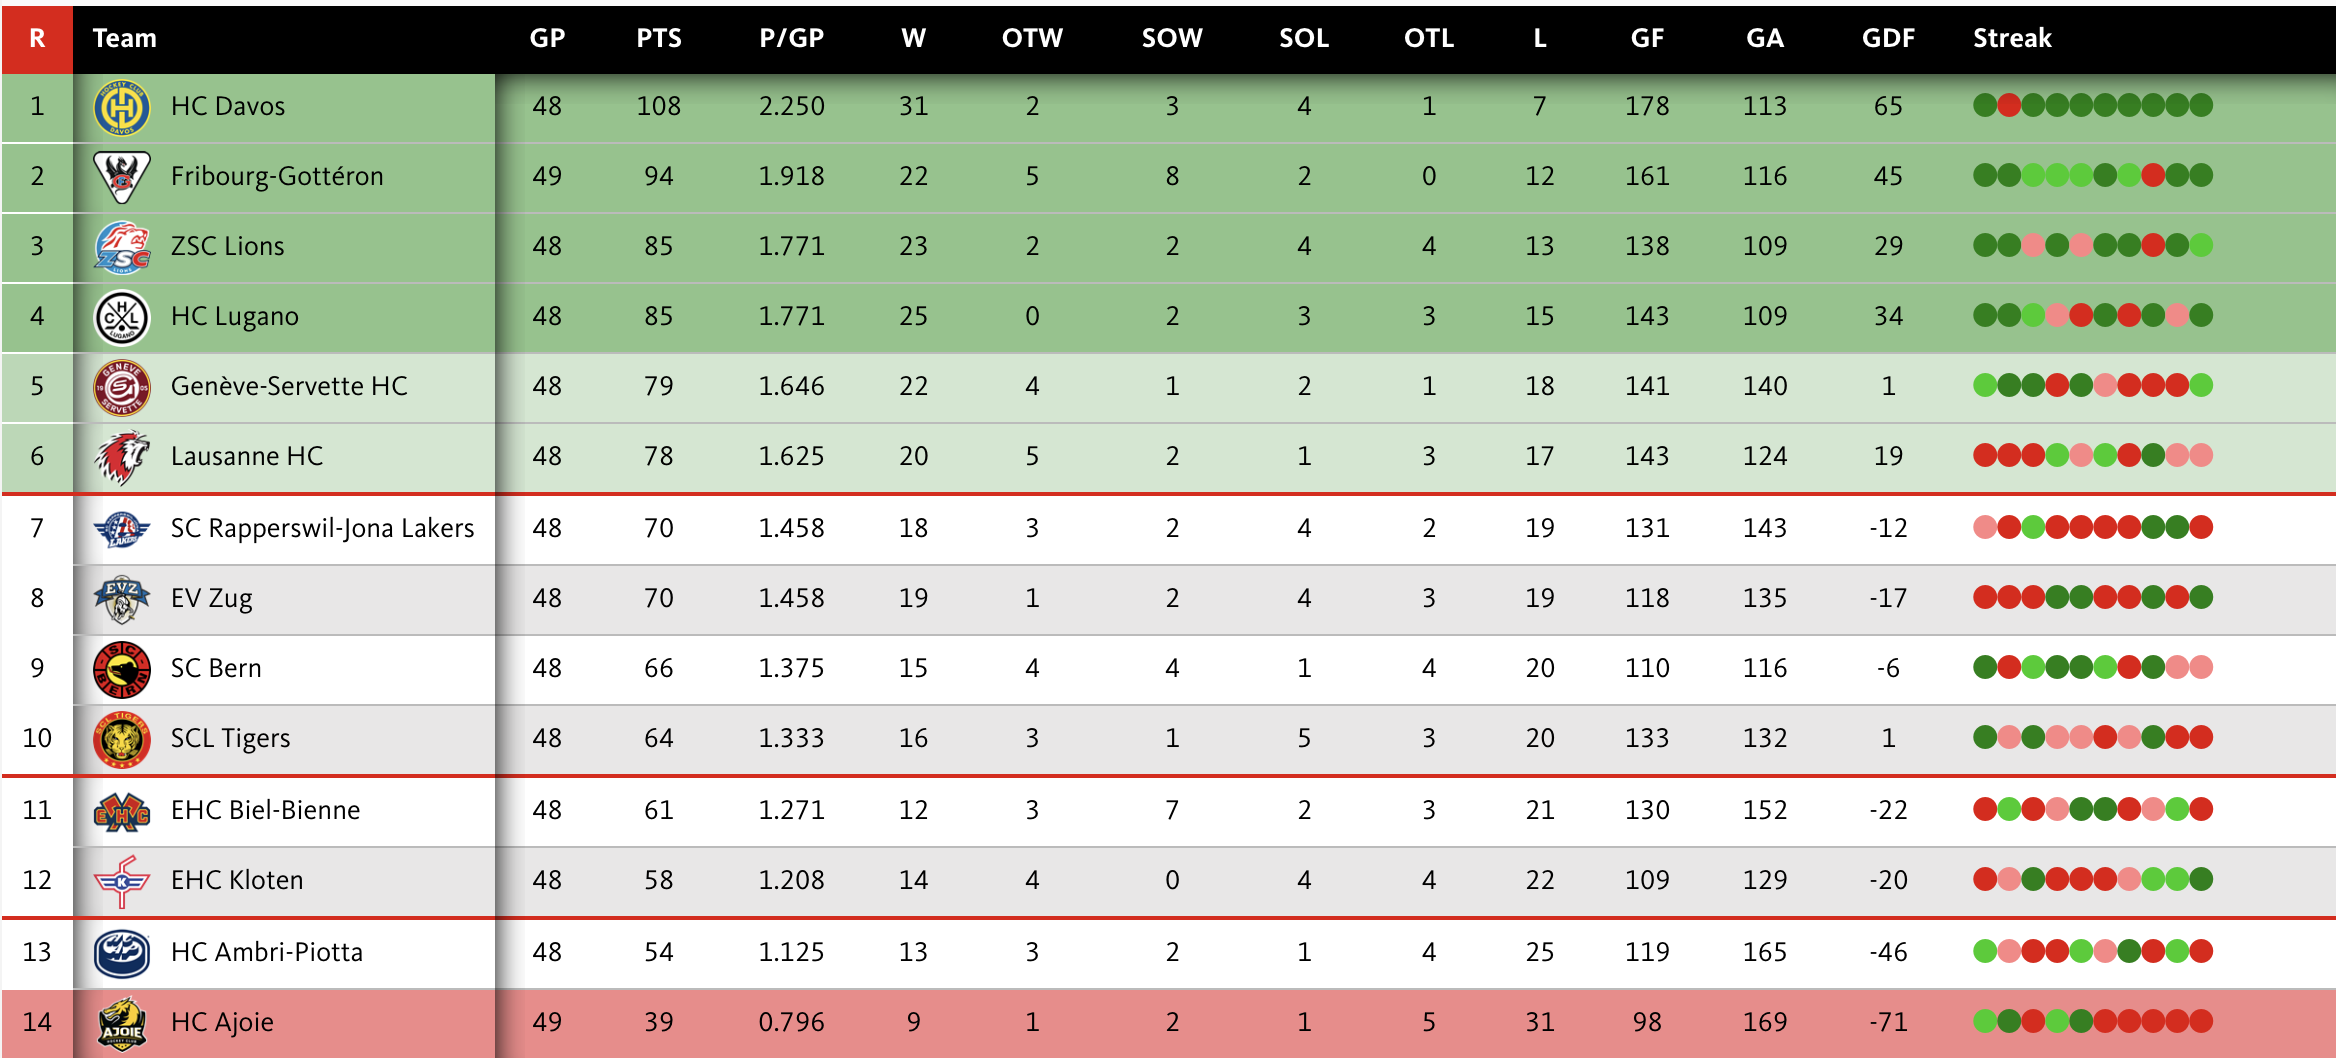Select the HC Lugano crest icon

coord(121,317)
